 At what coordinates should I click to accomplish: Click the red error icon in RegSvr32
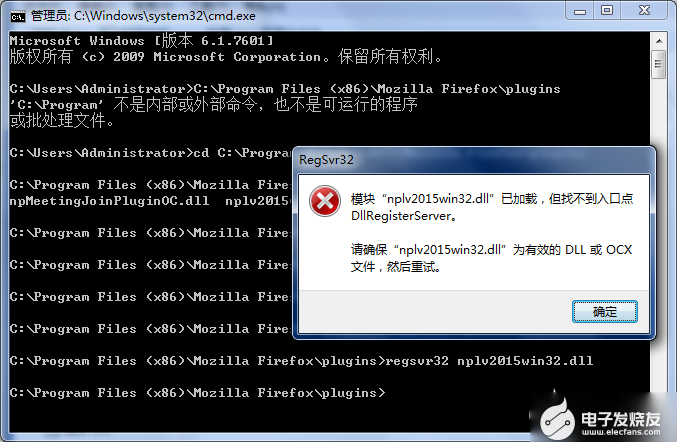point(325,201)
